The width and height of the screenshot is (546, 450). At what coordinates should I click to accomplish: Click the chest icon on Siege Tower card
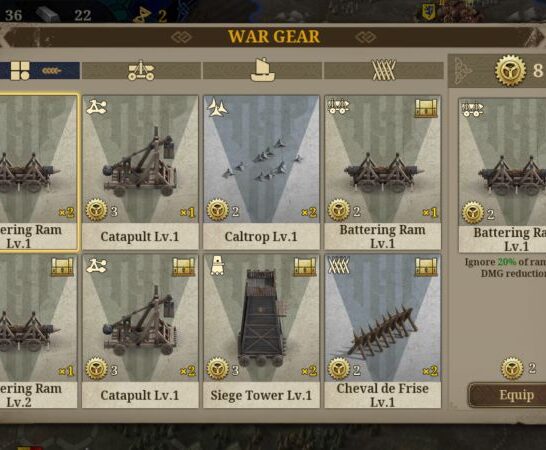coord(305,267)
